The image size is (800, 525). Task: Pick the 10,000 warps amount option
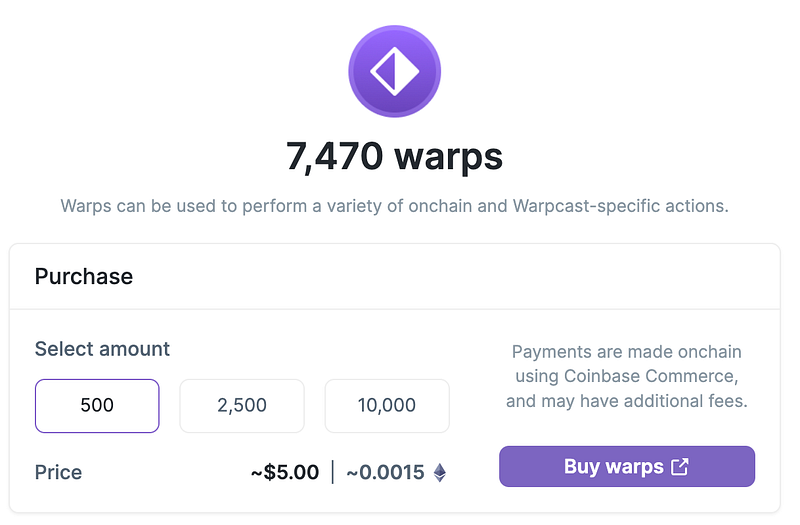[387, 406]
